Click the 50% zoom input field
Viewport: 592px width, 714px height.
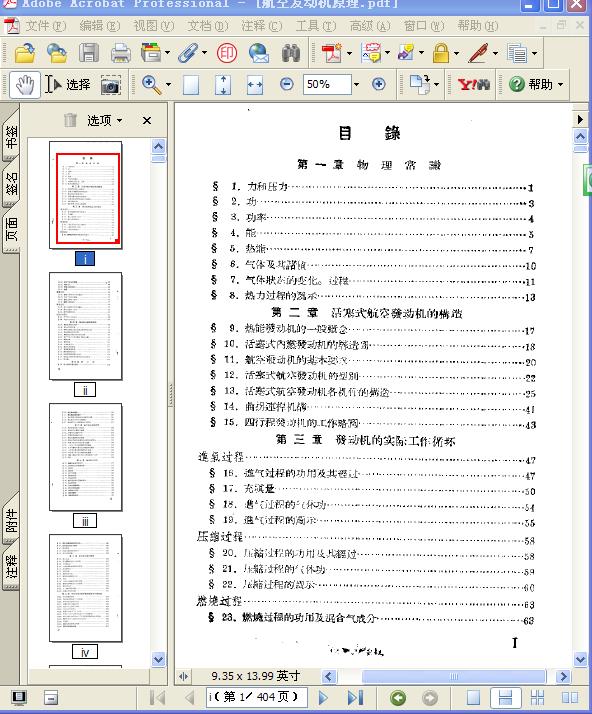tap(327, 84)
